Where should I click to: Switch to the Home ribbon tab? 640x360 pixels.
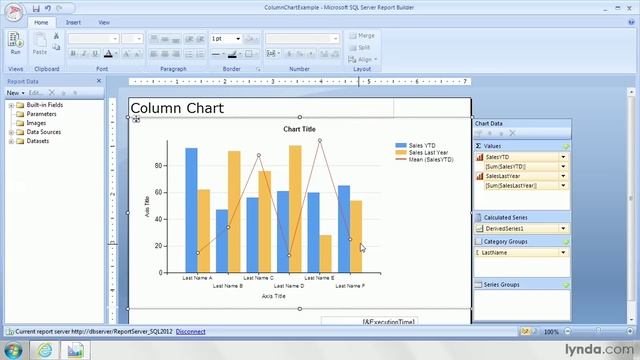pos(41,22)
